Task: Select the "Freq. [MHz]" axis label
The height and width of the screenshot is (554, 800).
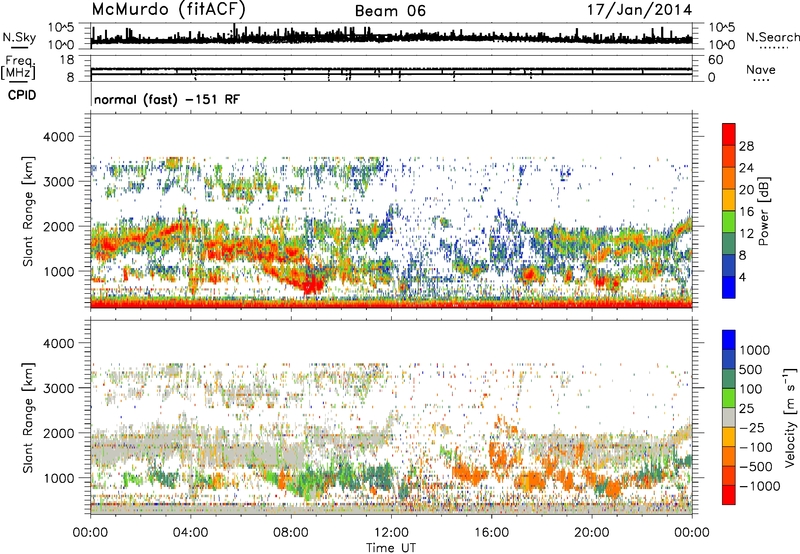Action: (18, 68)
